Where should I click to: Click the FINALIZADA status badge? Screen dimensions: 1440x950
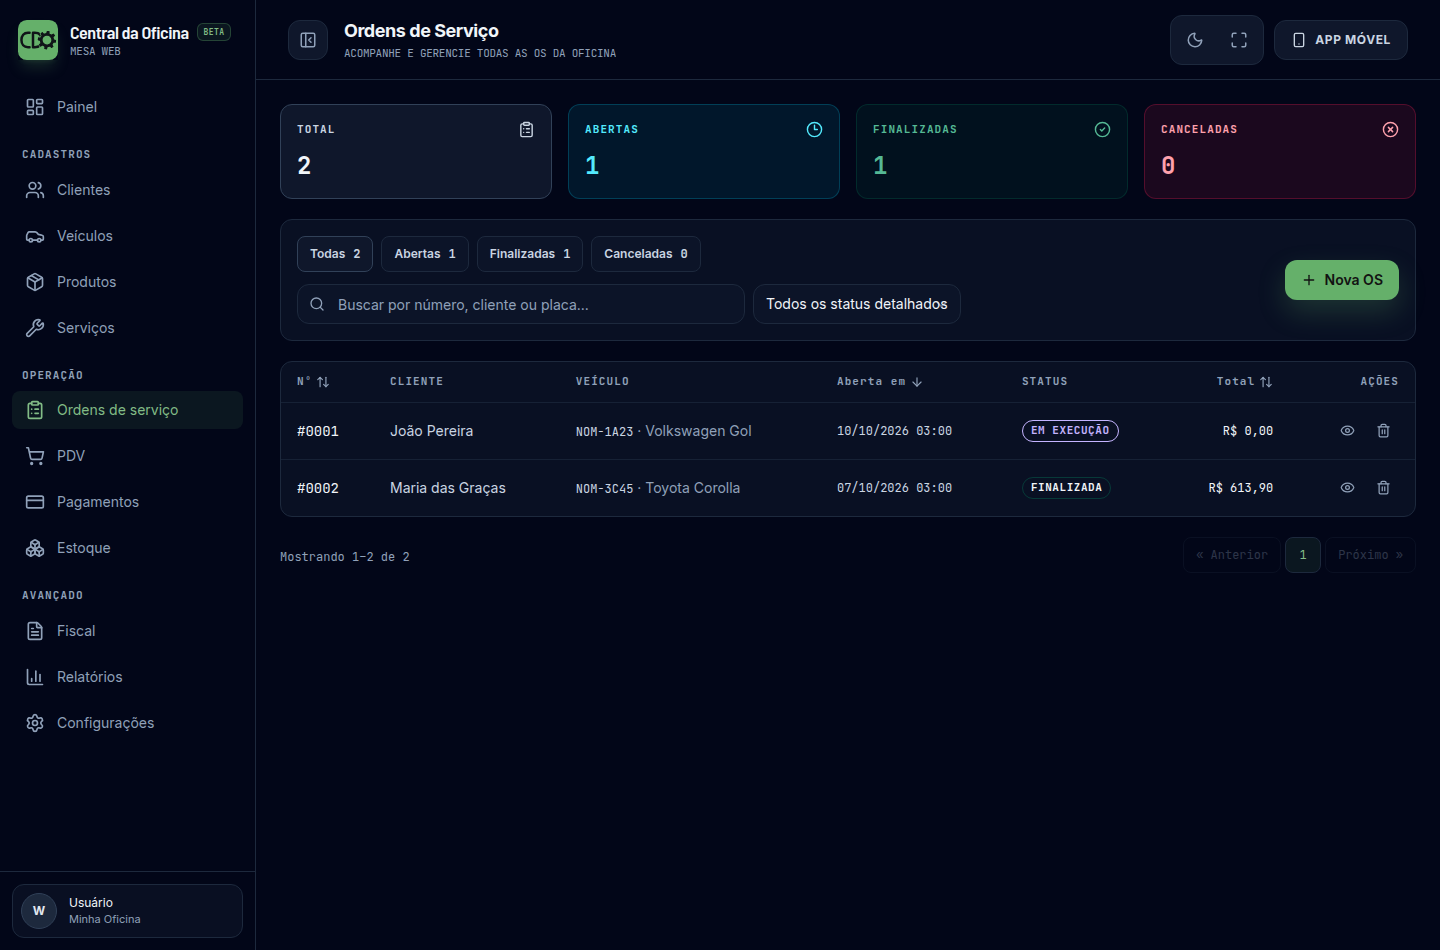(1066, 488)
